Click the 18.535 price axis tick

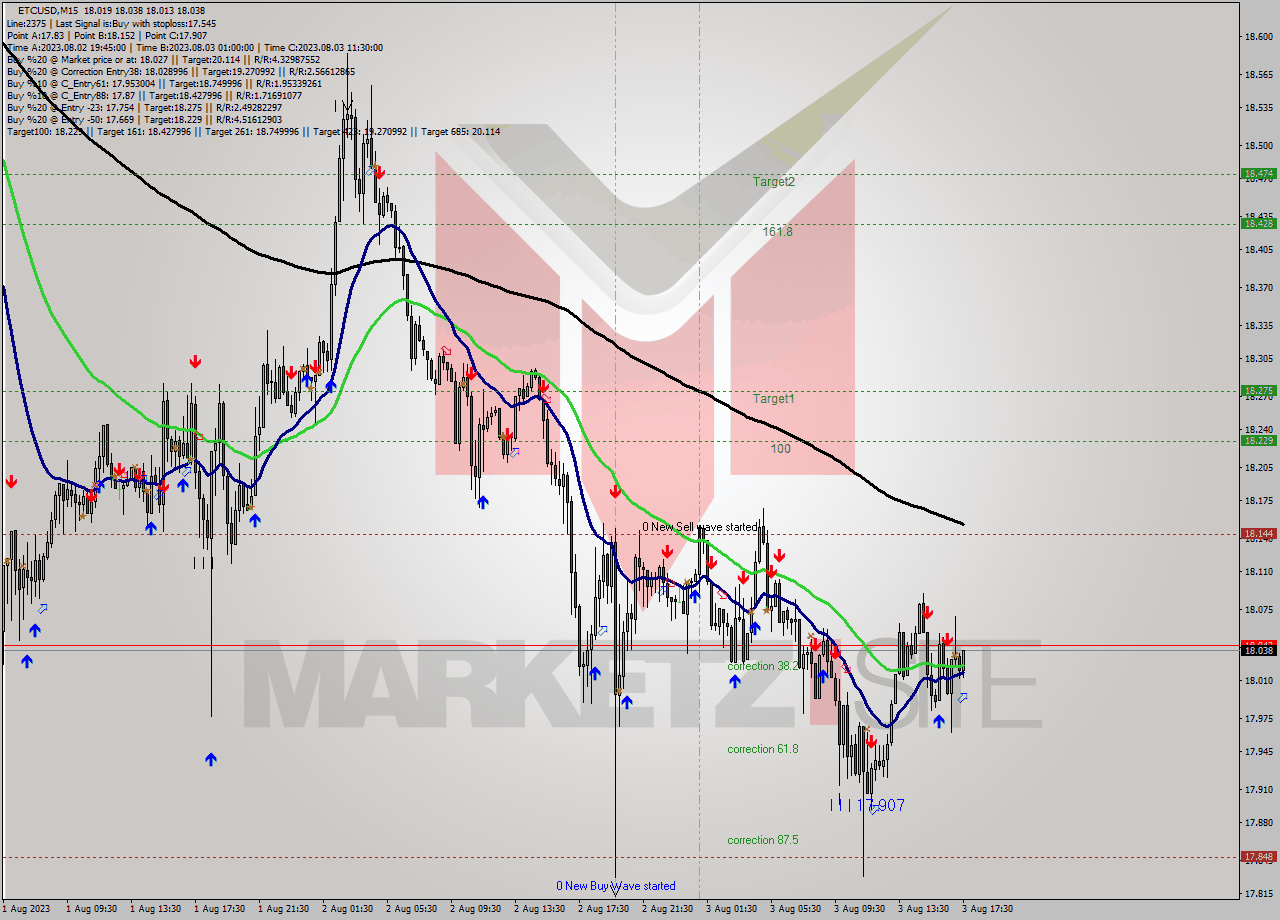click(x=1258, y=108)
